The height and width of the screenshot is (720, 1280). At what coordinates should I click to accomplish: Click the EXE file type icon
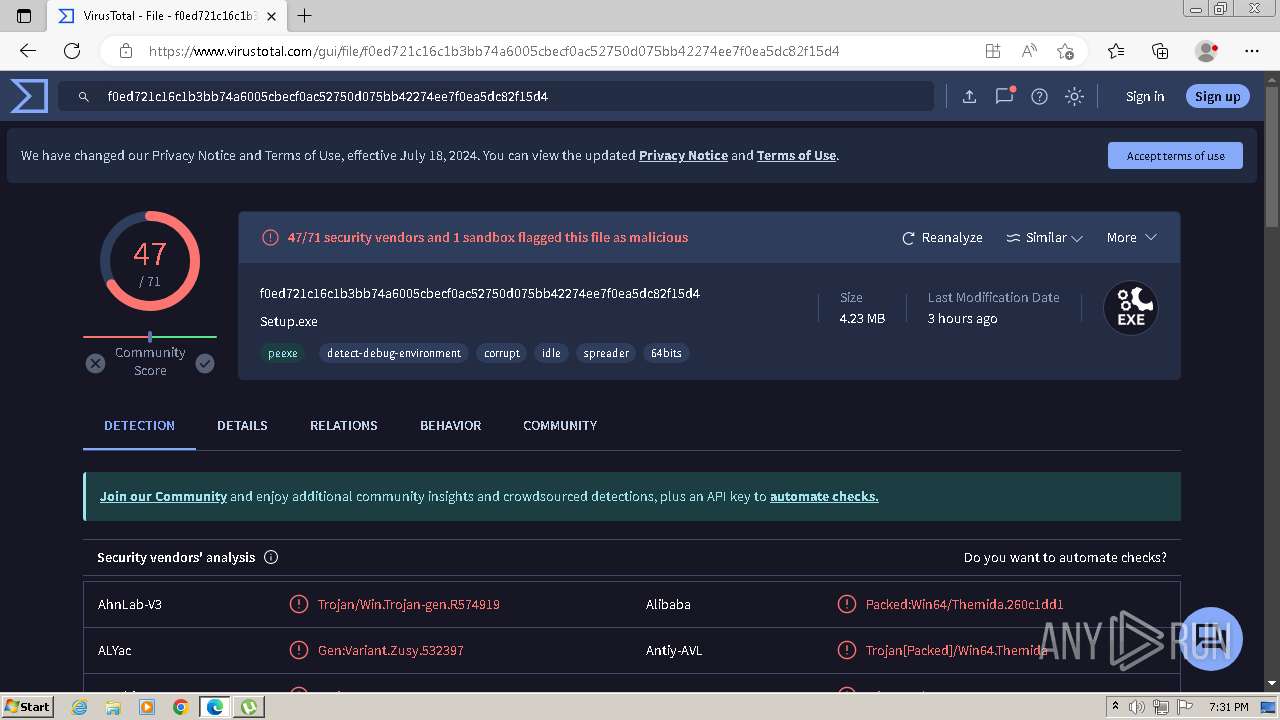tap(1131, 308)
